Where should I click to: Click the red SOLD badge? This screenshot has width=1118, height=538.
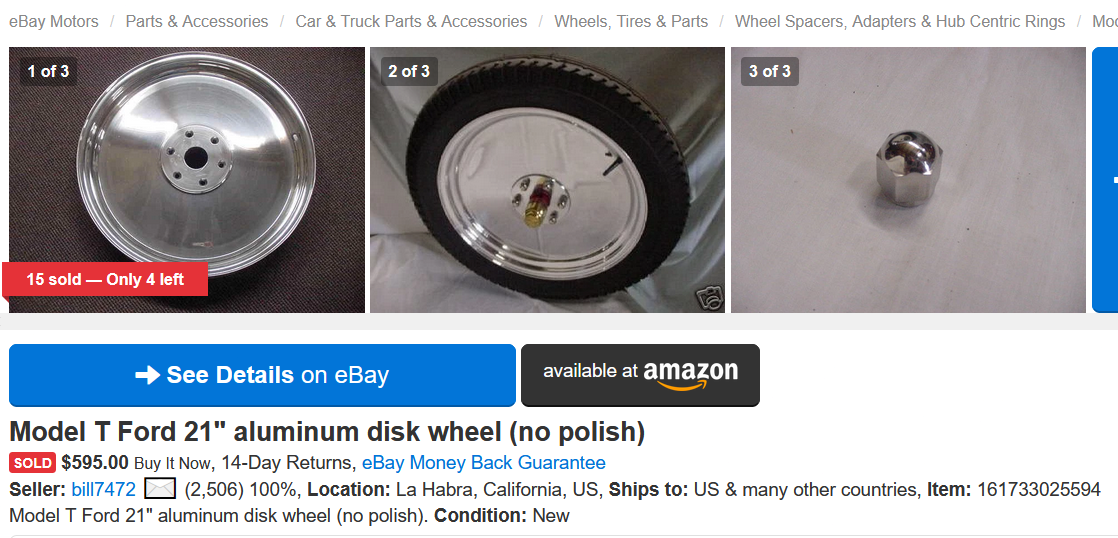32,463
